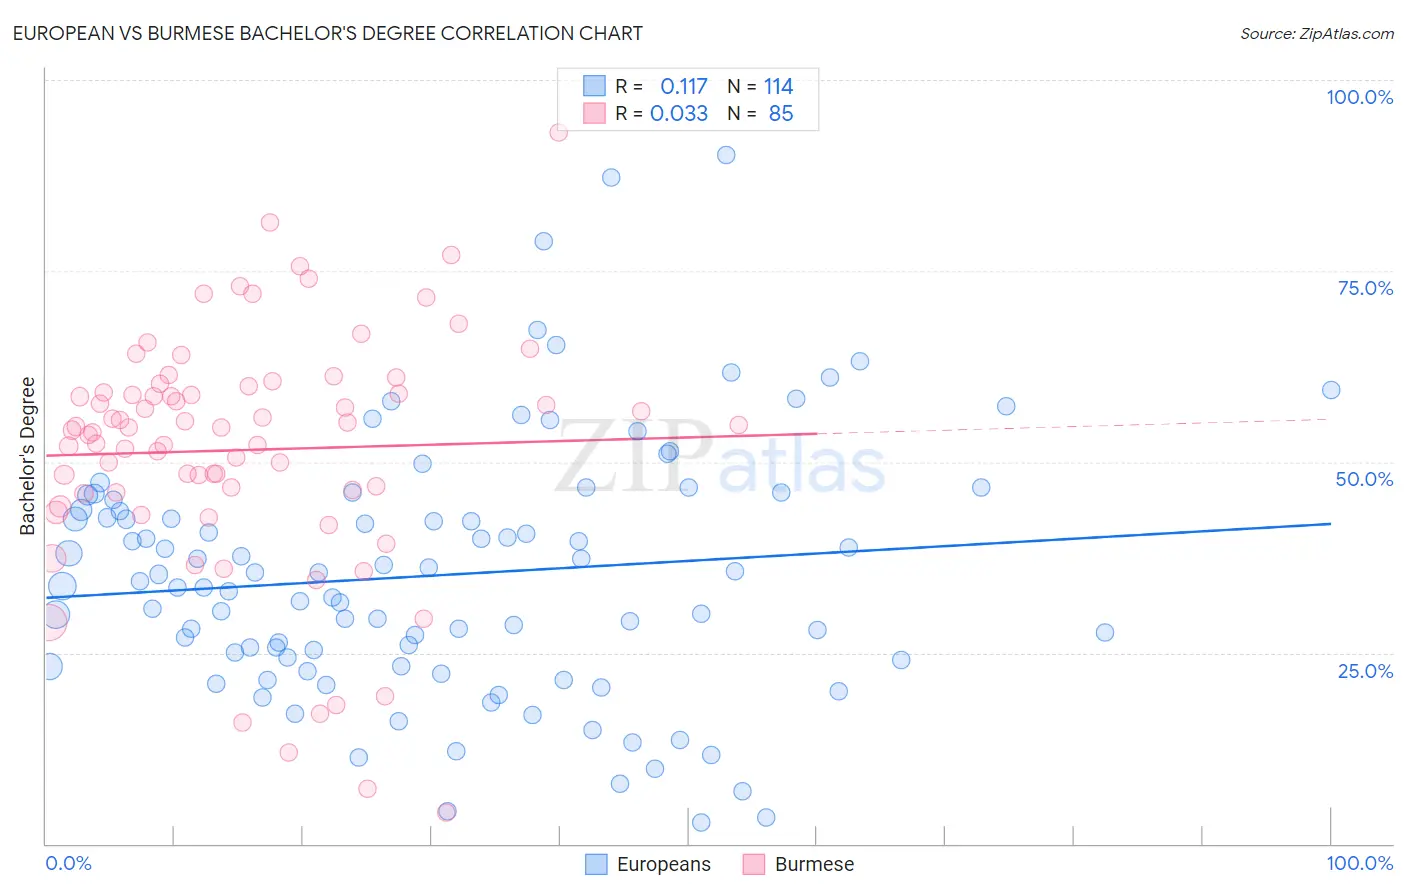Click the 50.0% y-axis label
This screenshot has height=892, width=1406.
pos(1364,479)
